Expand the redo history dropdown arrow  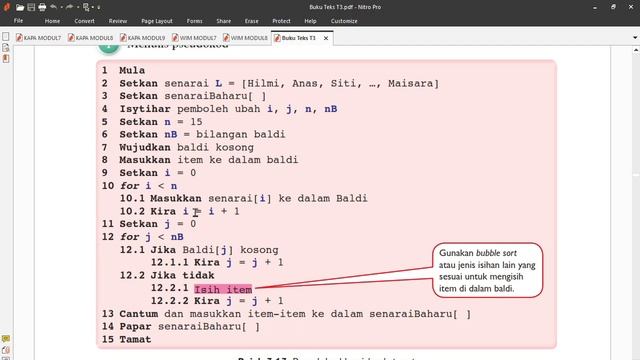pos(78,7)
